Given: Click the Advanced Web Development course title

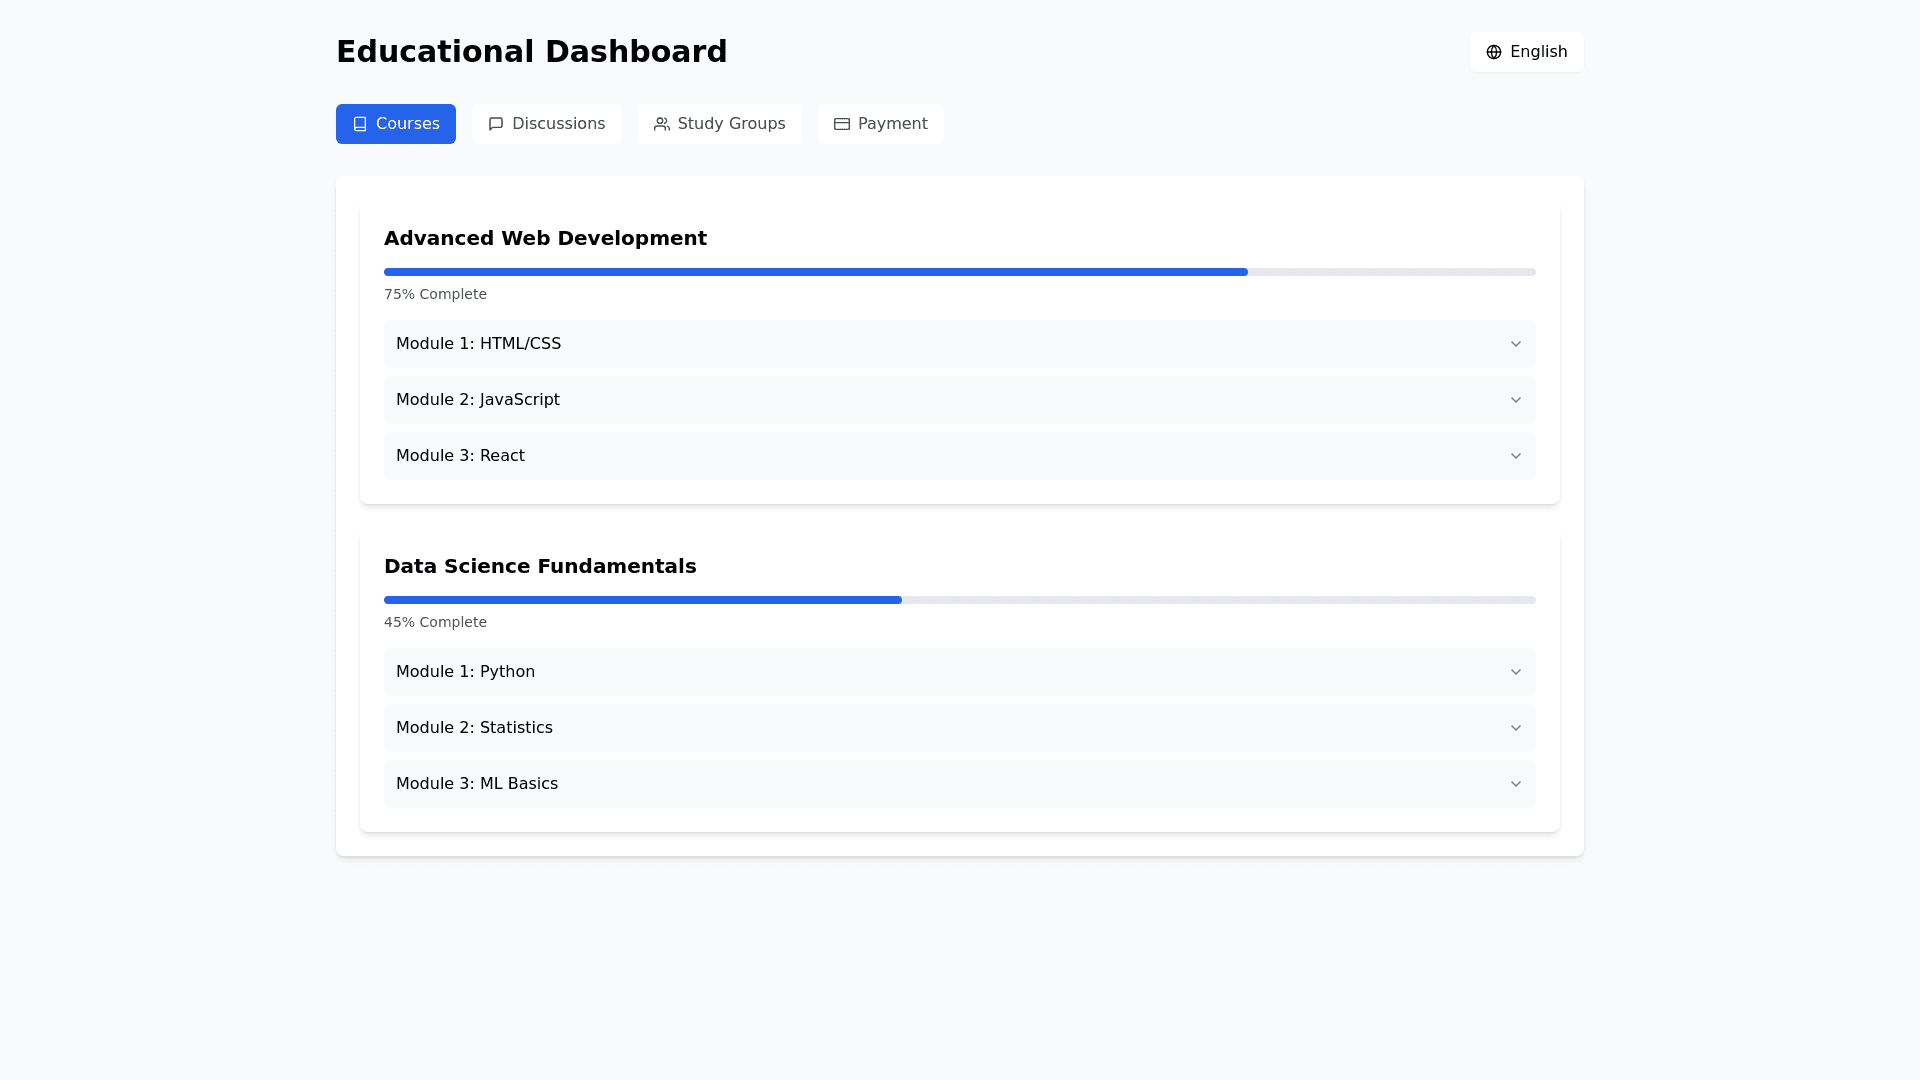Looking at the screenshot, I should pyautogui.click(x=545, y=238).
